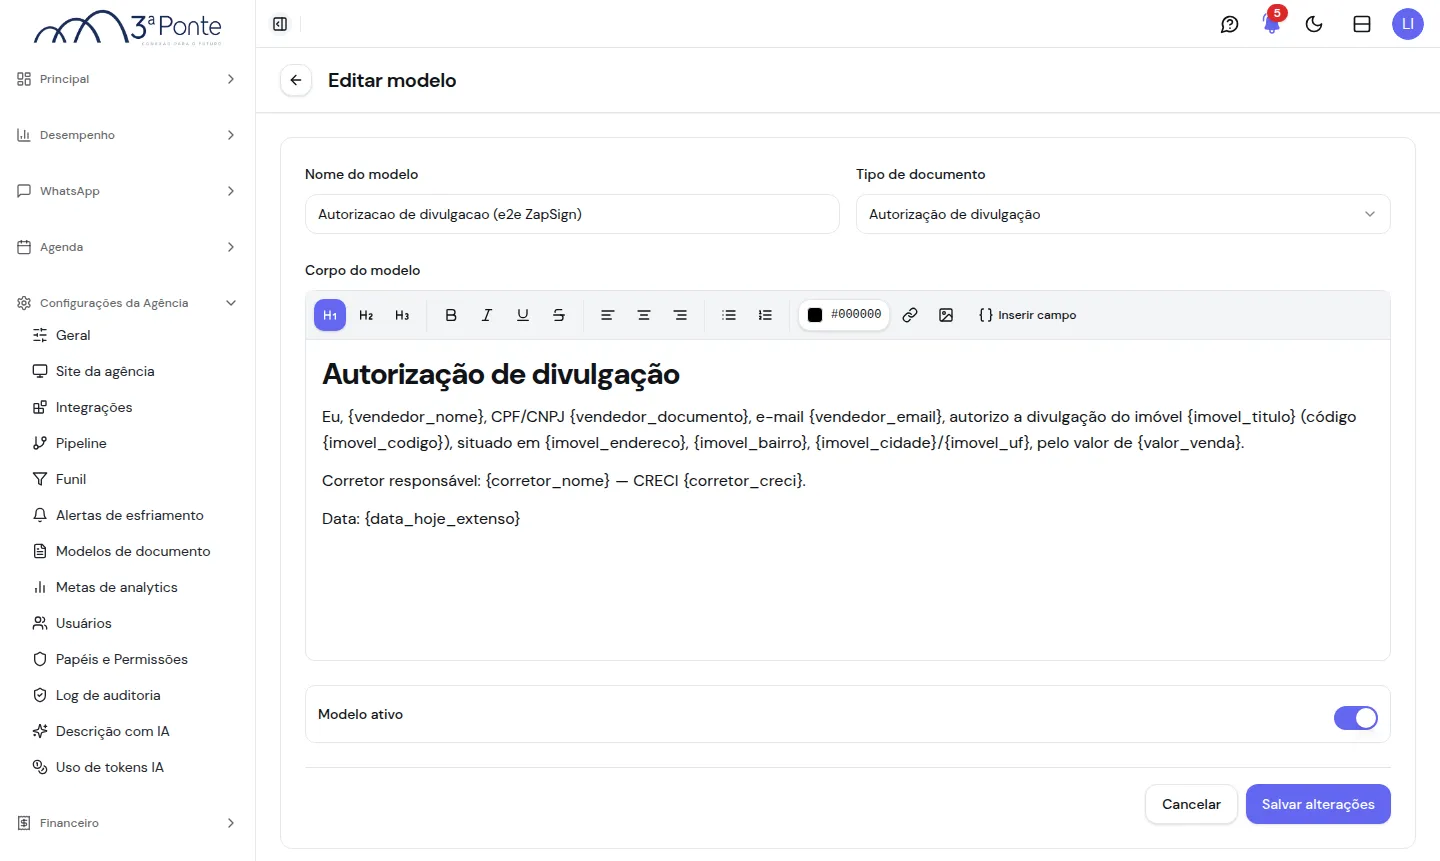The width and height of the screenshot is (1440, 861).
Task: Expand the Agenda menu
Action: [x=127, y=247]
